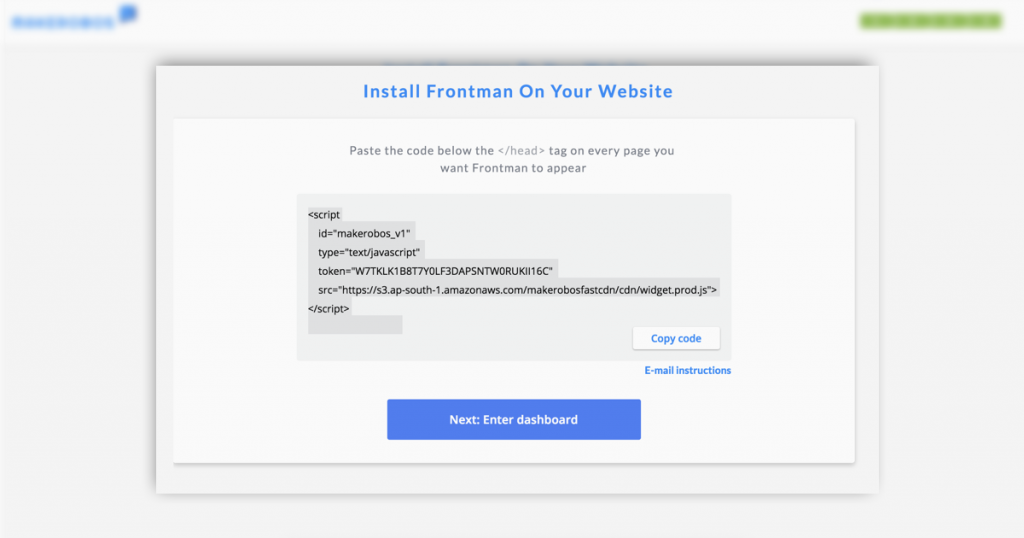Click the src amazonaws URL line
The width and height of the screenshot is (1024, 538).
click(517, 290)
